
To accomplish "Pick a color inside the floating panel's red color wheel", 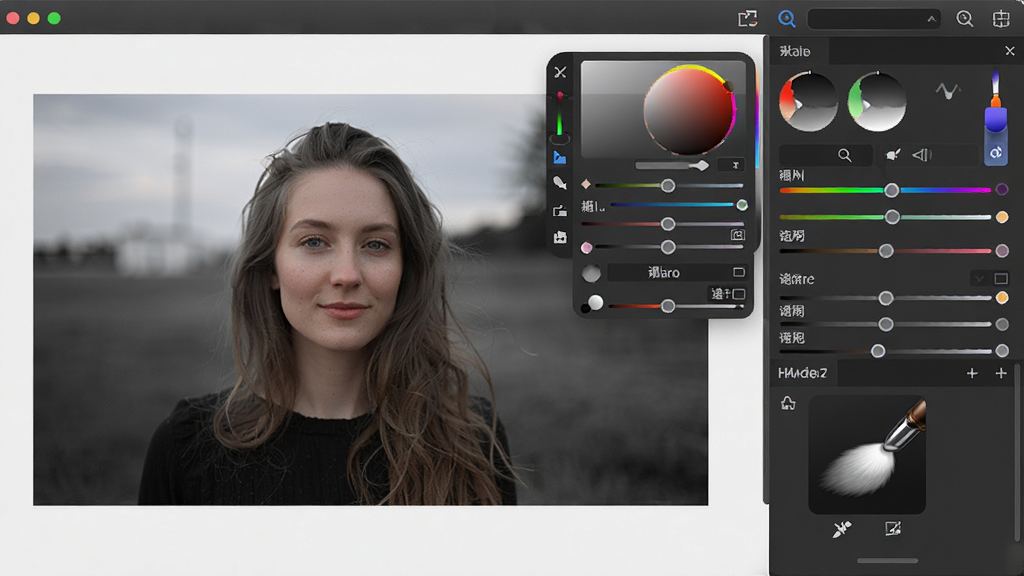I will (x=688, y=110).
